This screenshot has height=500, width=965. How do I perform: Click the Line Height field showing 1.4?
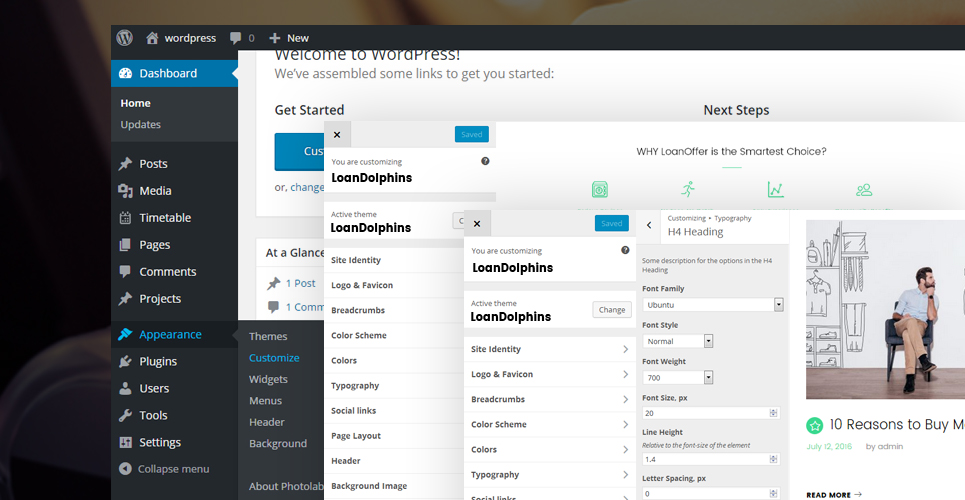pyautogui.click(x=711, y=459)
